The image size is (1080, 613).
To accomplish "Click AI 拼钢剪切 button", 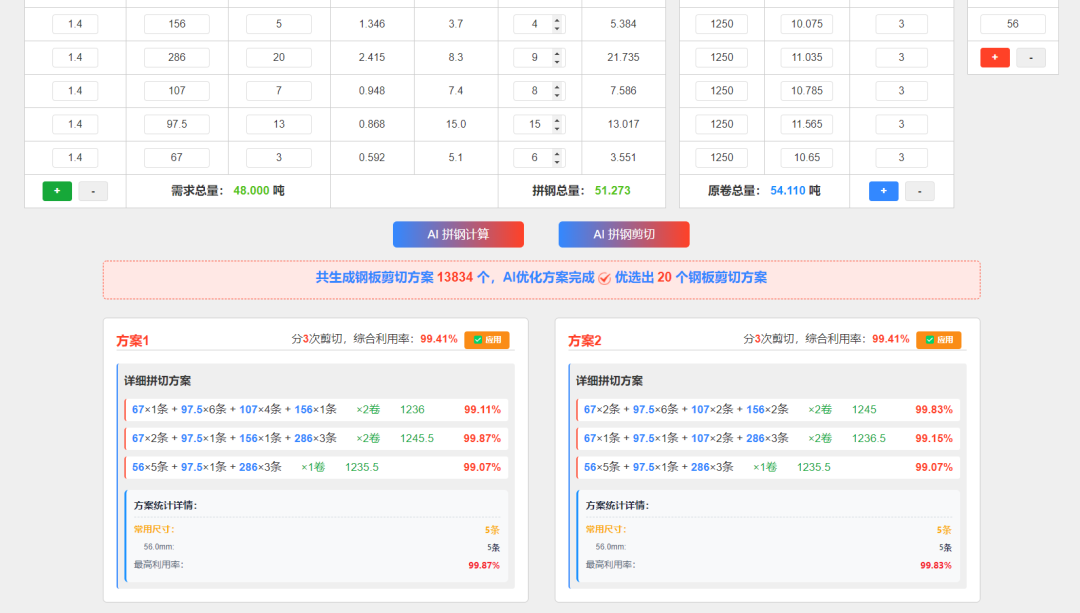I will [x=624, y=234].
